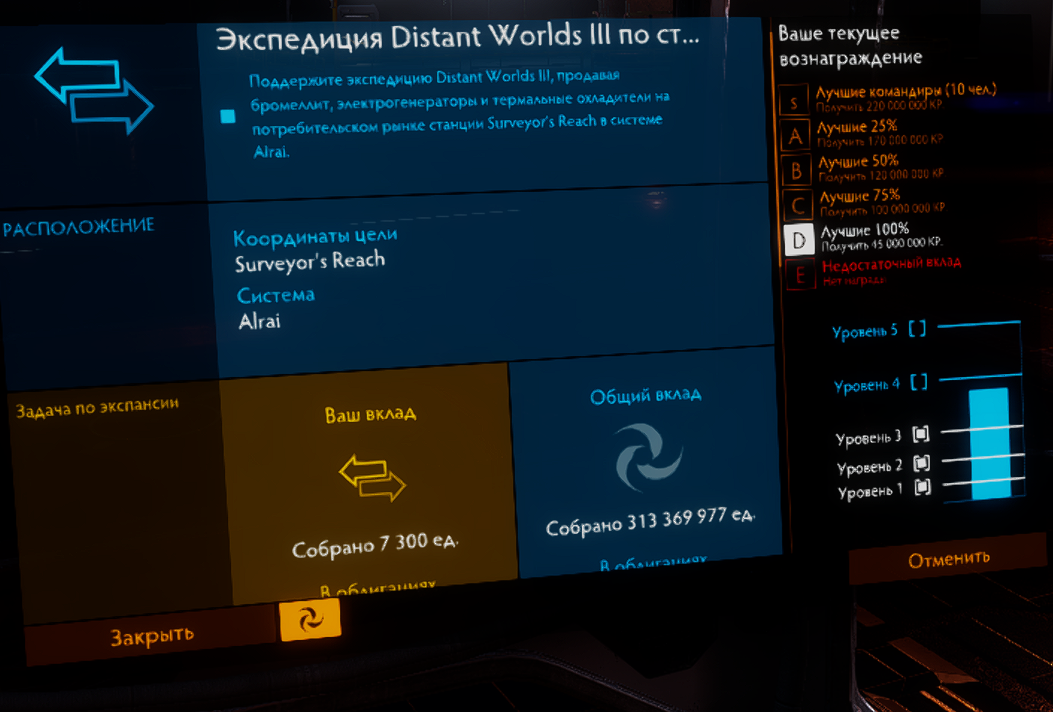
Task: Select the highlighted D tier reward badge
Action: coord(799,240)
